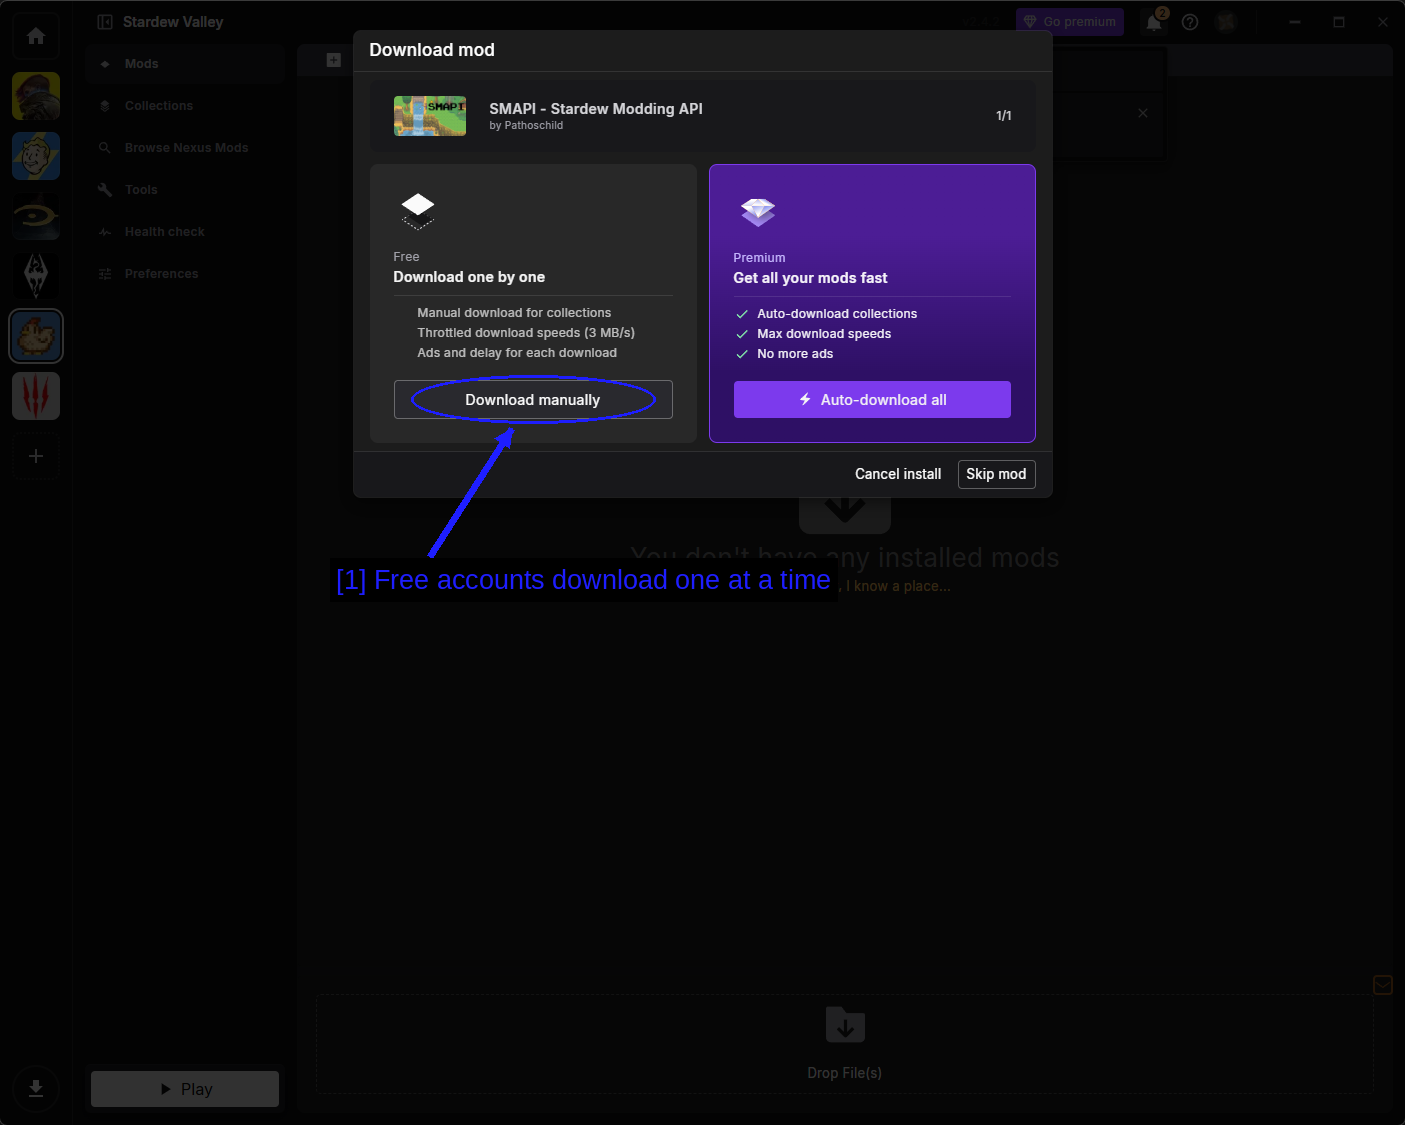Open the downloads icon at bottom left
The width and height of the screenshot is (1405, 1125).
(36, 1089)
